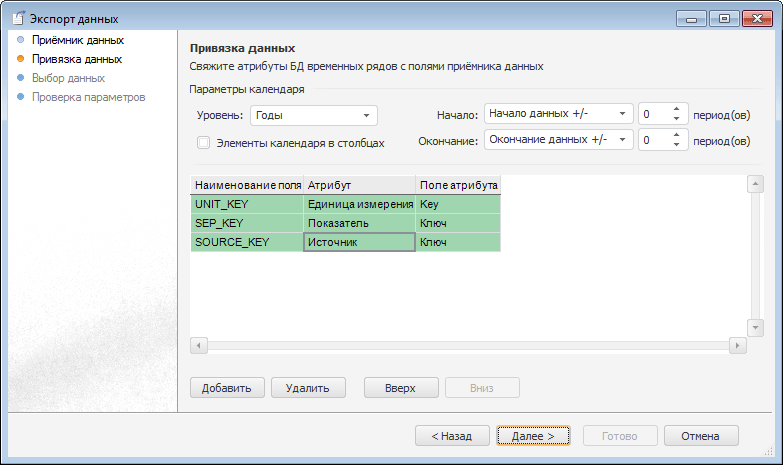
Task: Click the Удалить button
Action: [308, 387]
